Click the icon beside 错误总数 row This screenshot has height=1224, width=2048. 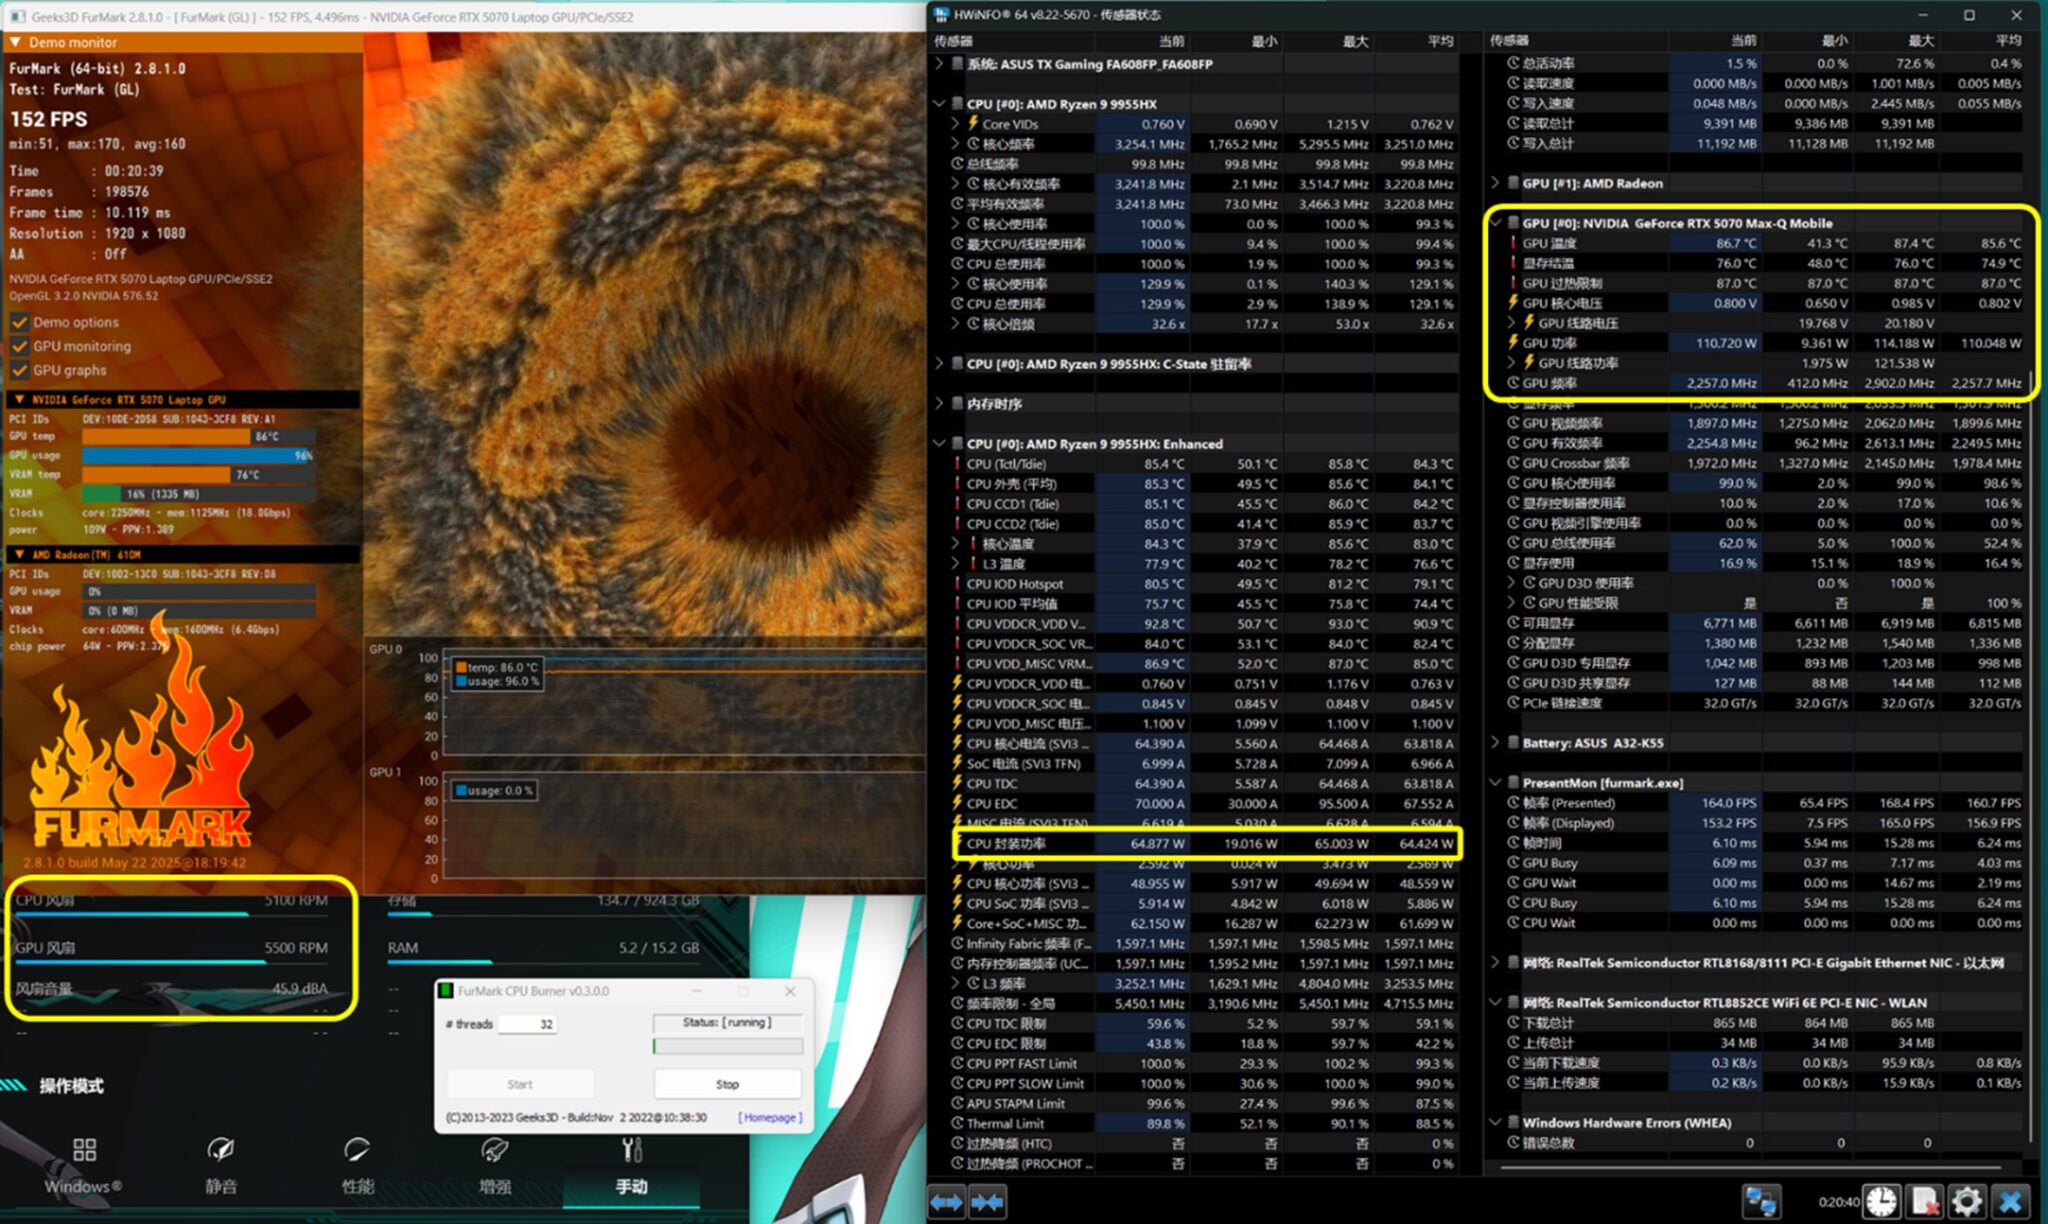[1514, 1143]
